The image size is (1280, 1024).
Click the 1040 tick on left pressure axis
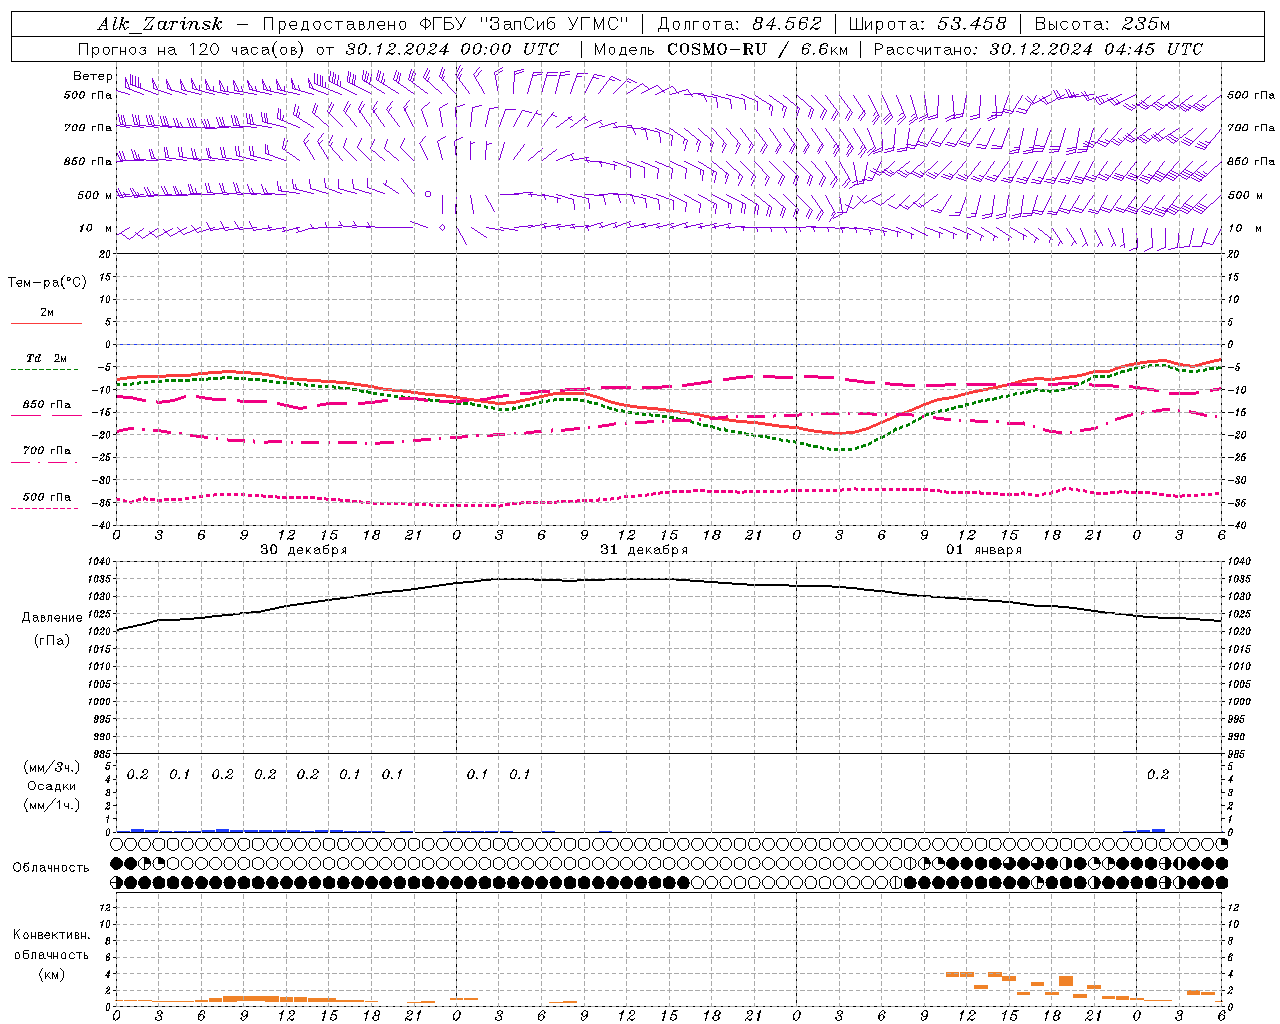point(100,562)
